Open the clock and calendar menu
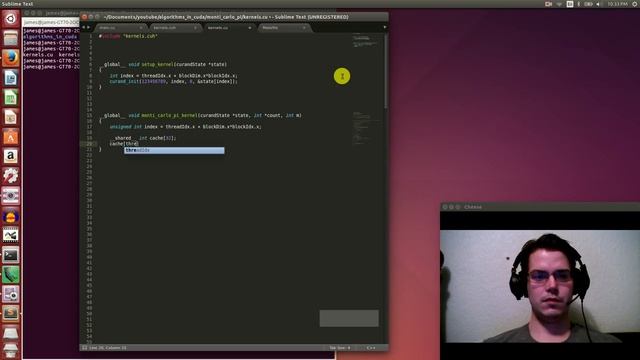The width and height of the screenshot is (640, 360). pos(617,4)
